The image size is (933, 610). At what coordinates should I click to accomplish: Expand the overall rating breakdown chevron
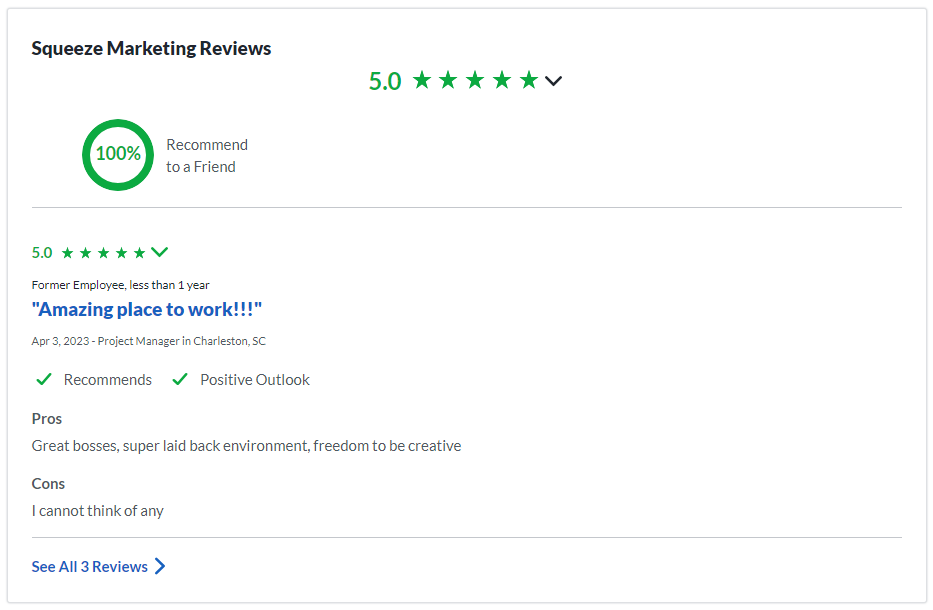(x=553, y=81)
